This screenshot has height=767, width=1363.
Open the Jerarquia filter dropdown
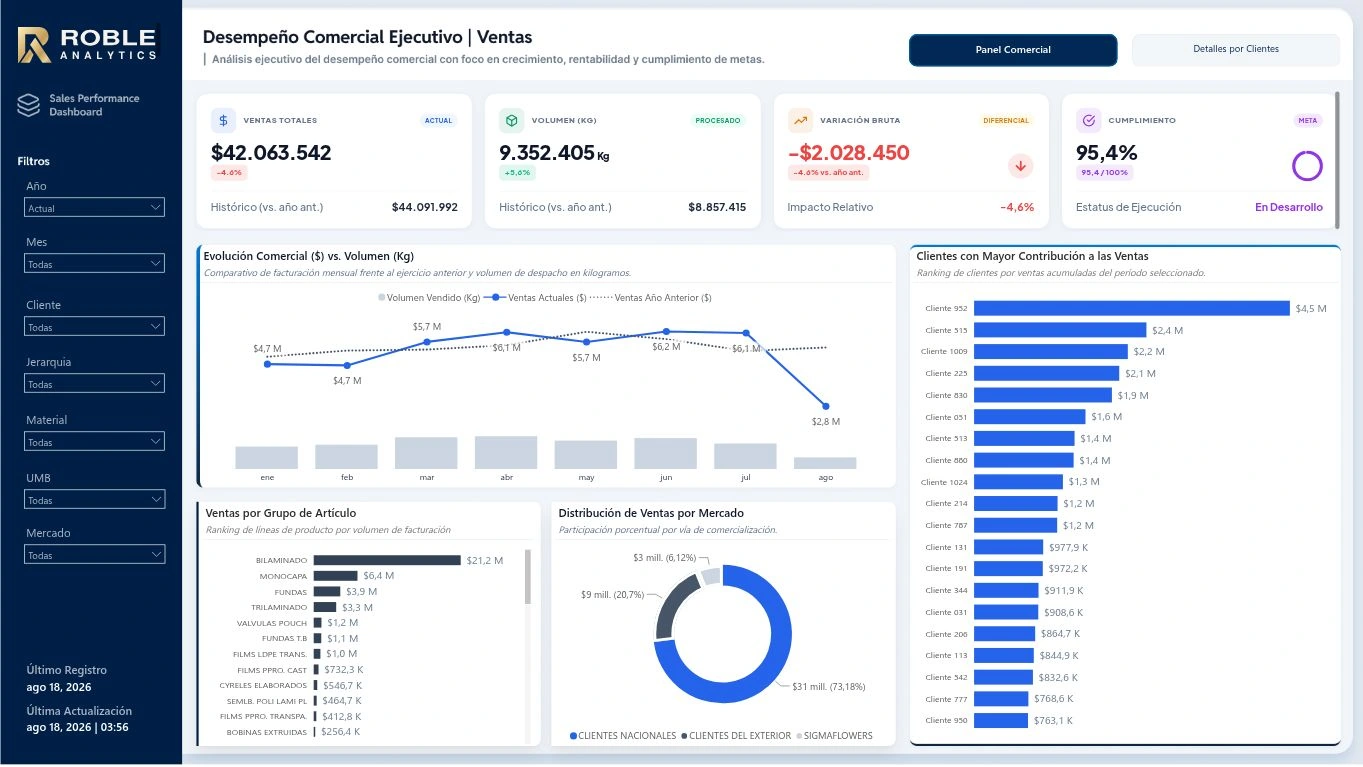pyautogui.click(x=94, y=384)
